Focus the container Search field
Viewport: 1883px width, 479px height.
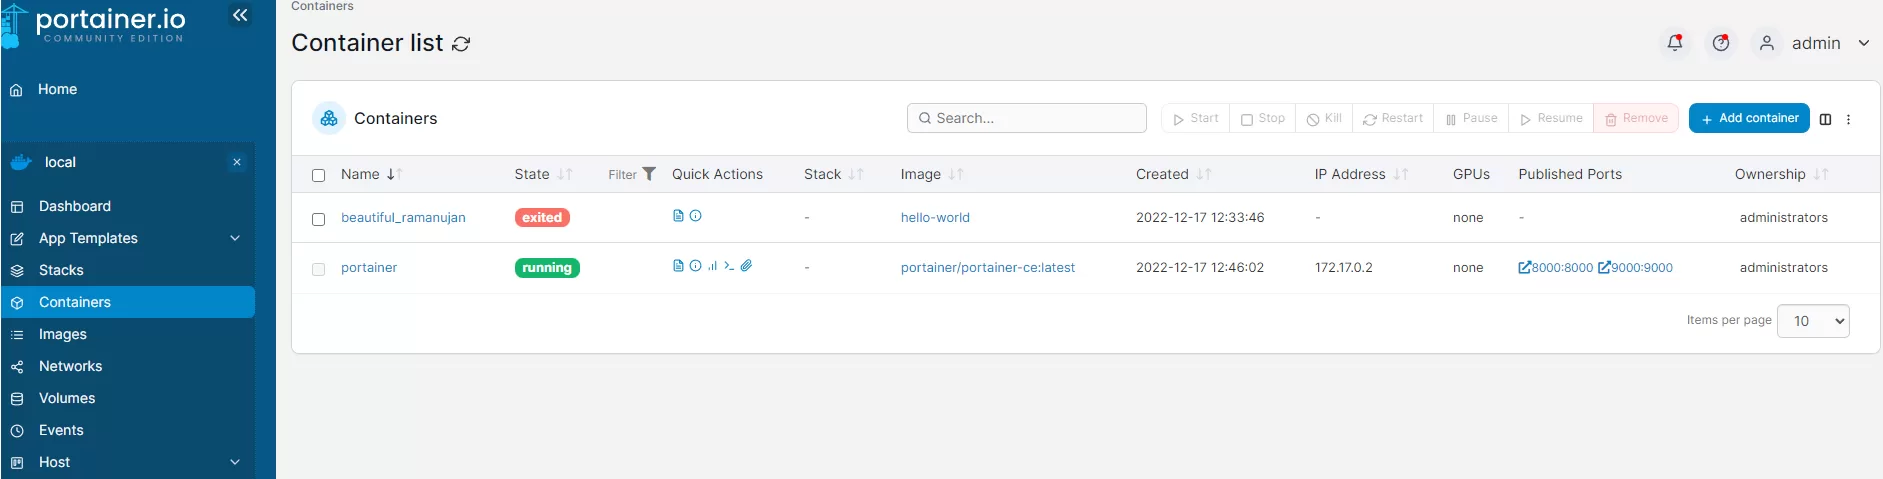(x=1027, y=118)
